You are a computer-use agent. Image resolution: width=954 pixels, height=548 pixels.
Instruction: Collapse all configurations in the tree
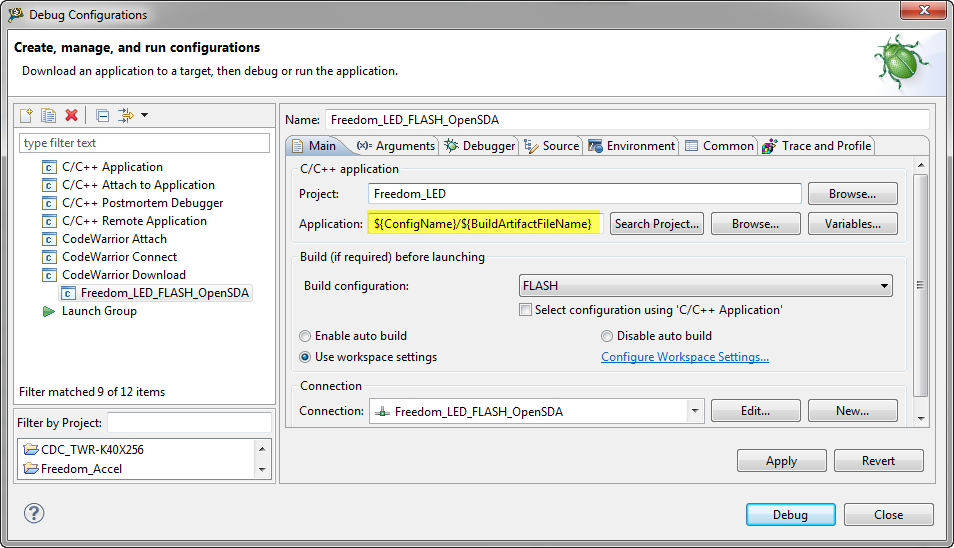(102, 116)
